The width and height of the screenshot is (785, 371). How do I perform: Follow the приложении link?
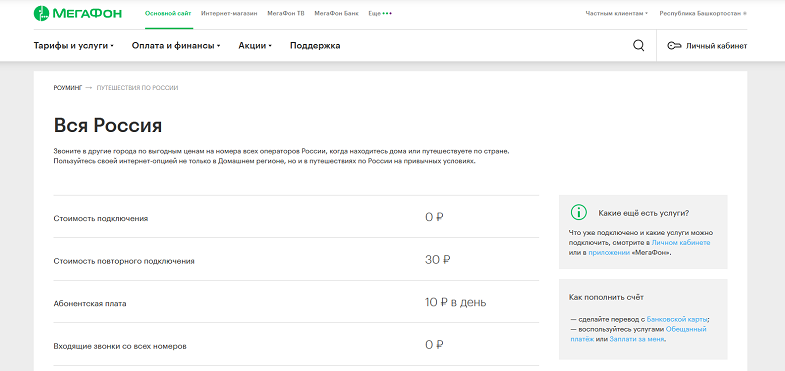(x=609, y=253)
